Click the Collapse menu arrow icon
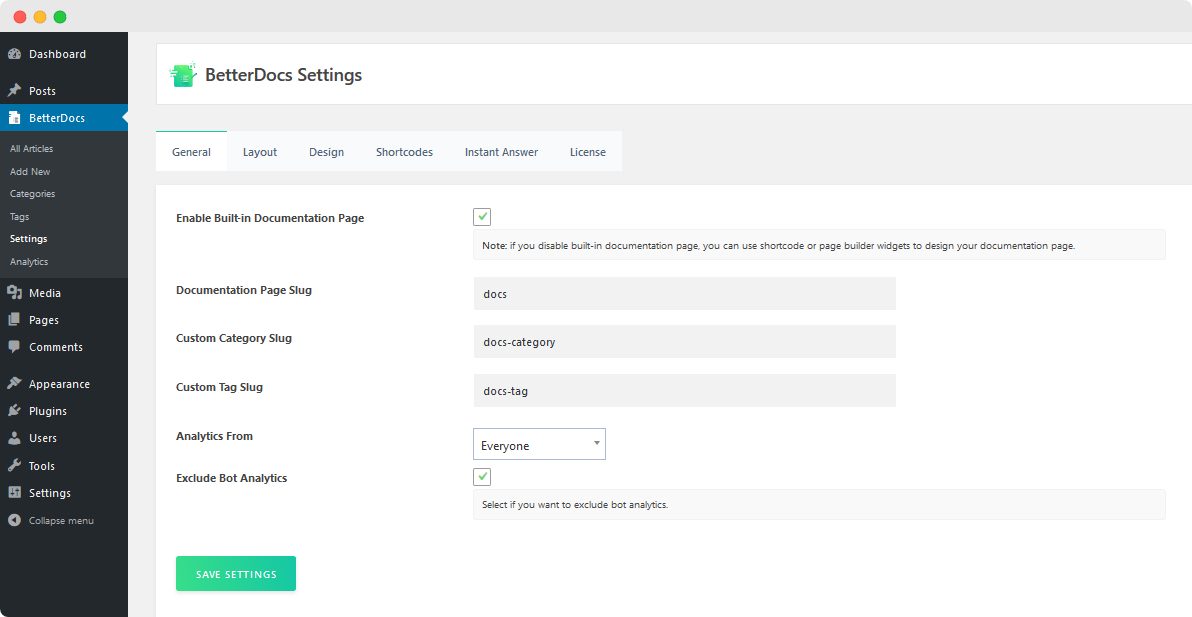This screenshot has height=617, width=1192. [x=14, y=520]
